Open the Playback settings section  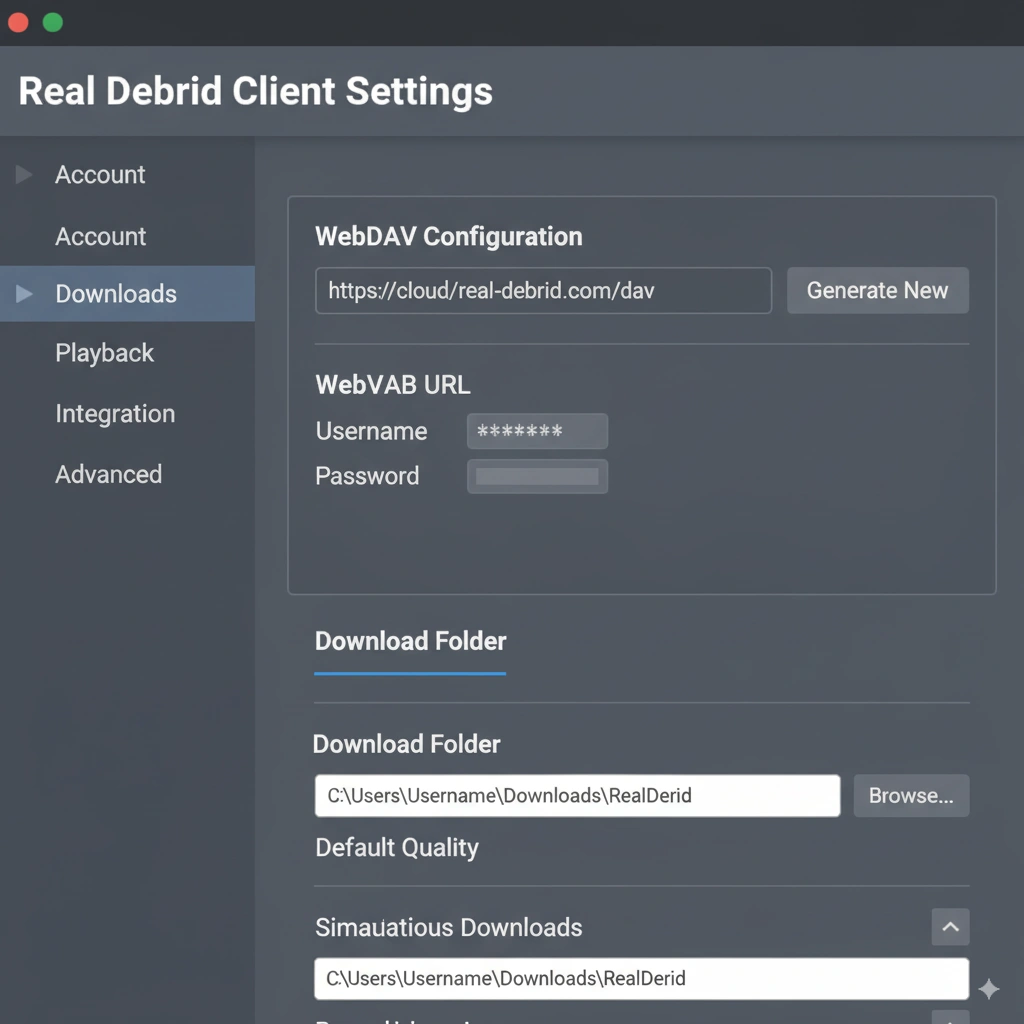(x=104, y=353)
